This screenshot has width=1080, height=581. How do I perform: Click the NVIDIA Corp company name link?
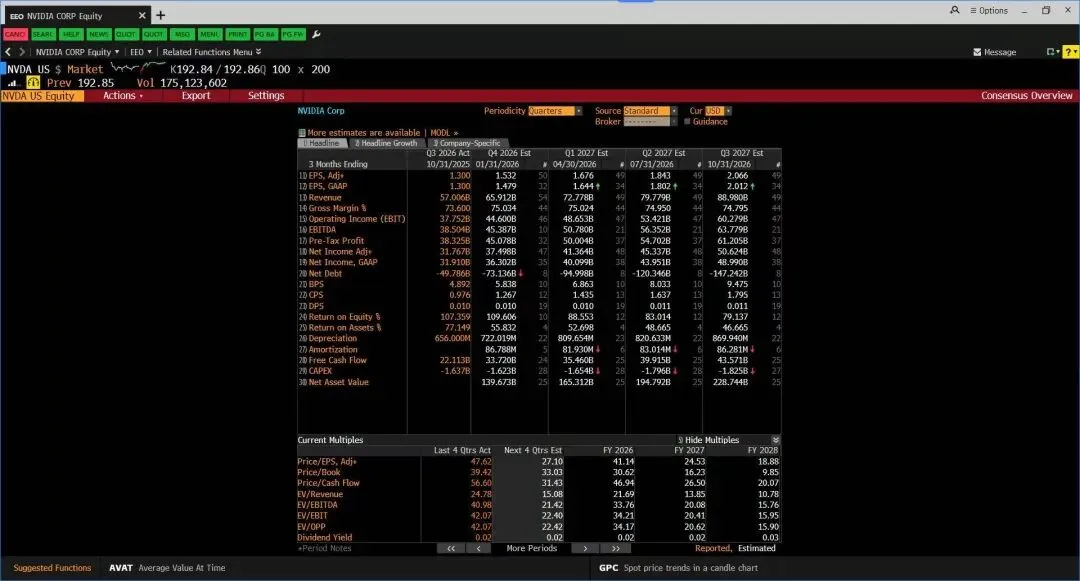(321, 111)
